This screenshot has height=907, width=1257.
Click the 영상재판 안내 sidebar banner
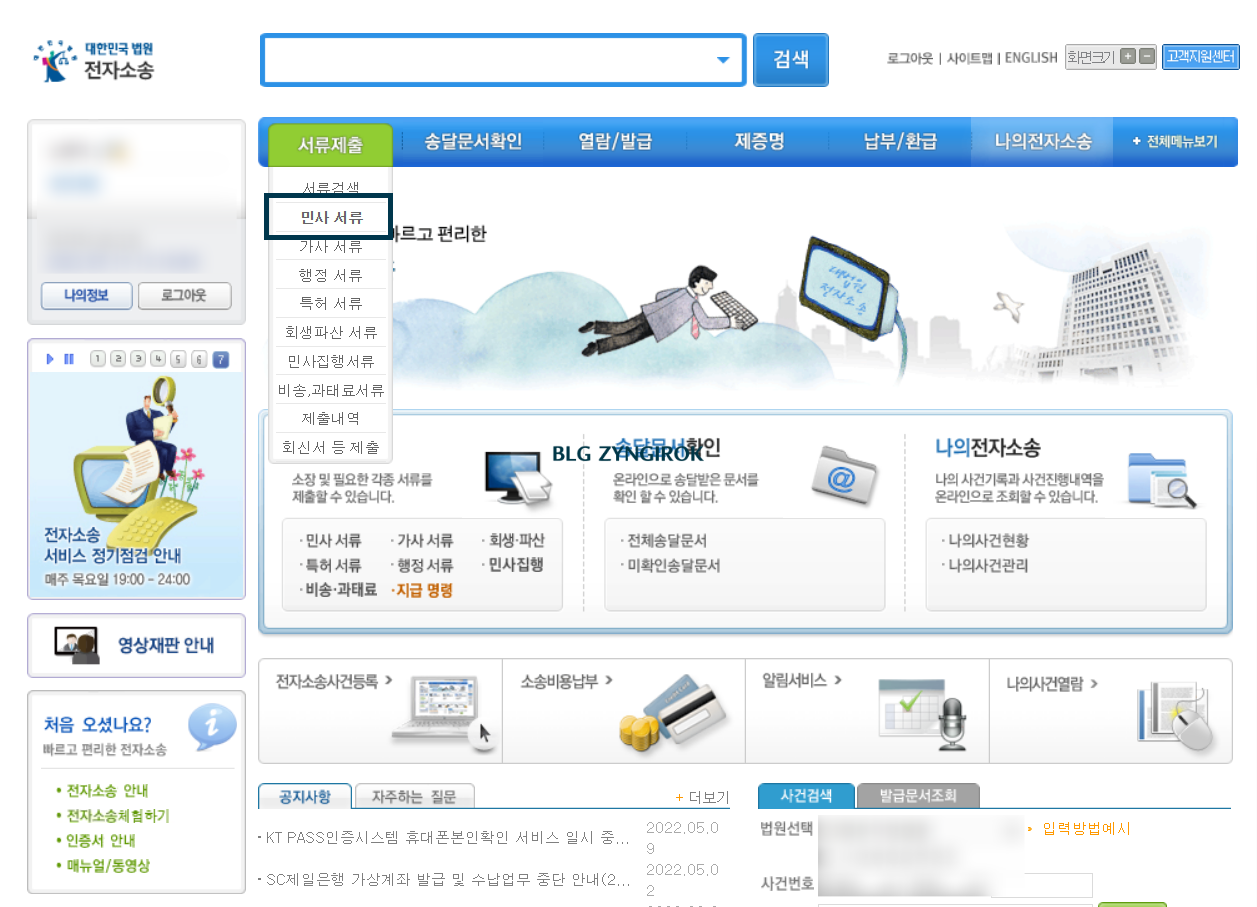136,645
